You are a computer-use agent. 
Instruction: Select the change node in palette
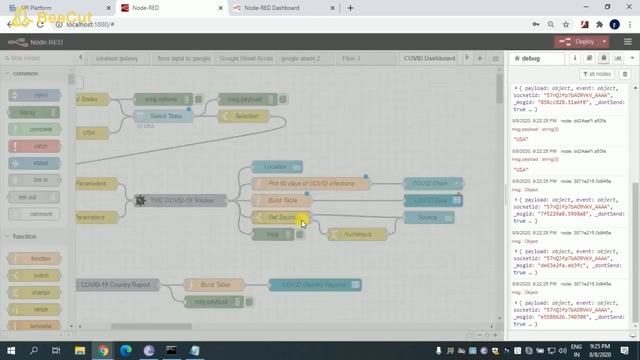(x=34, y=292)
